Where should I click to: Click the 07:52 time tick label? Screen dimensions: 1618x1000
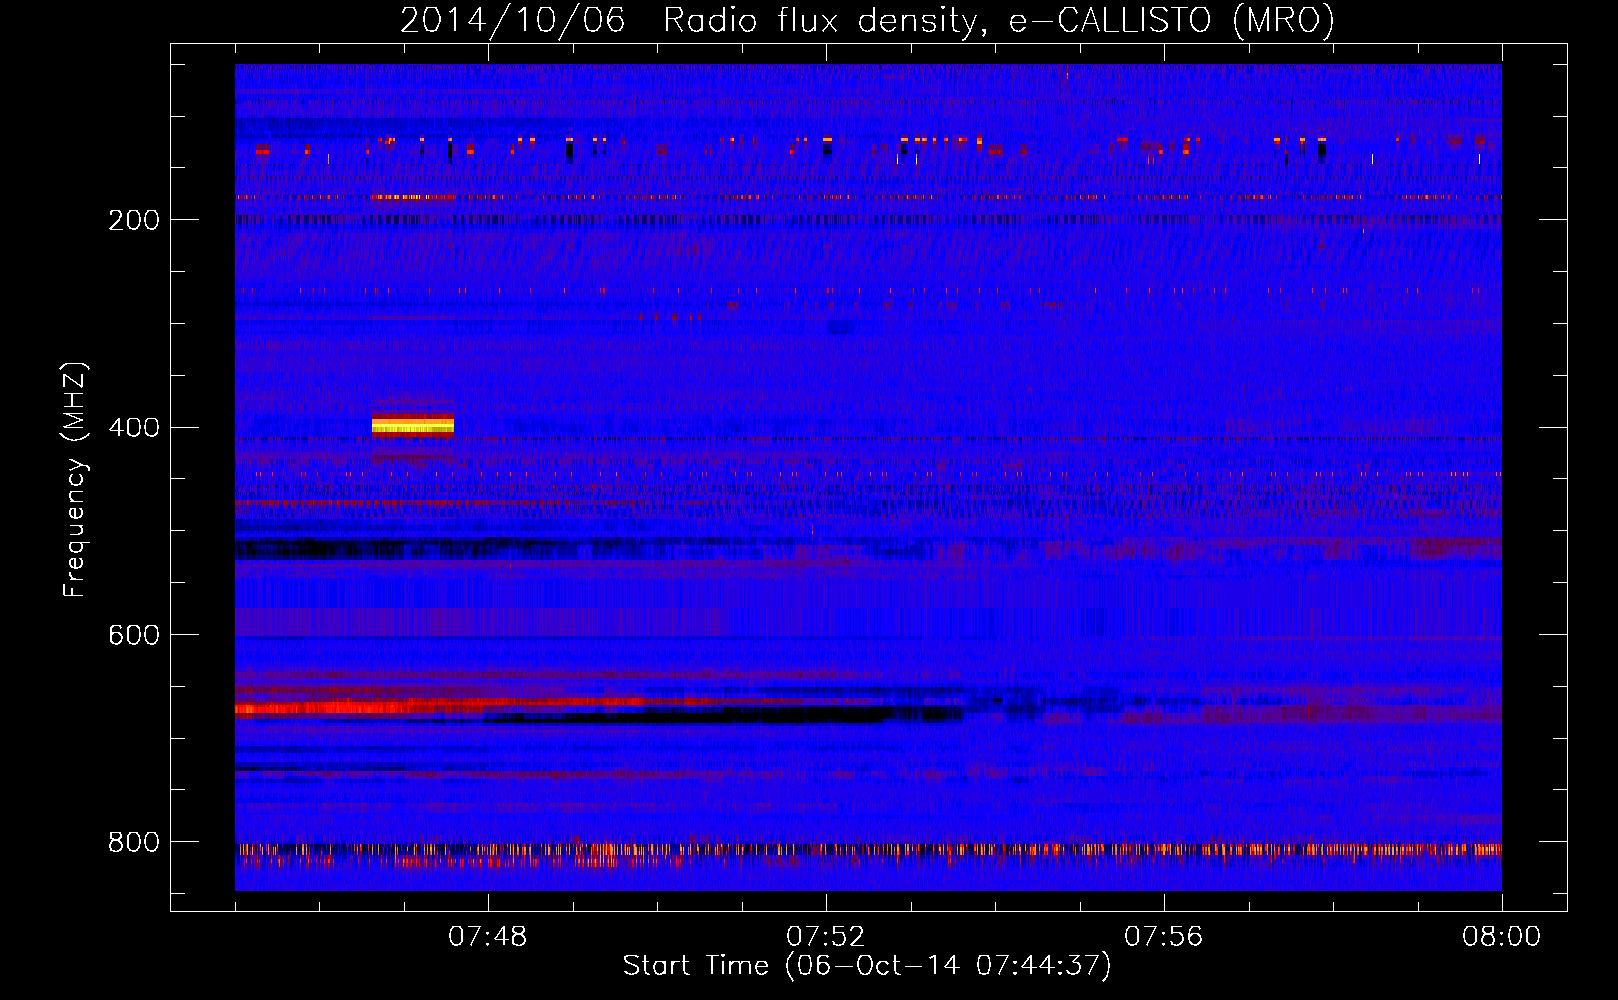(826, 937)
